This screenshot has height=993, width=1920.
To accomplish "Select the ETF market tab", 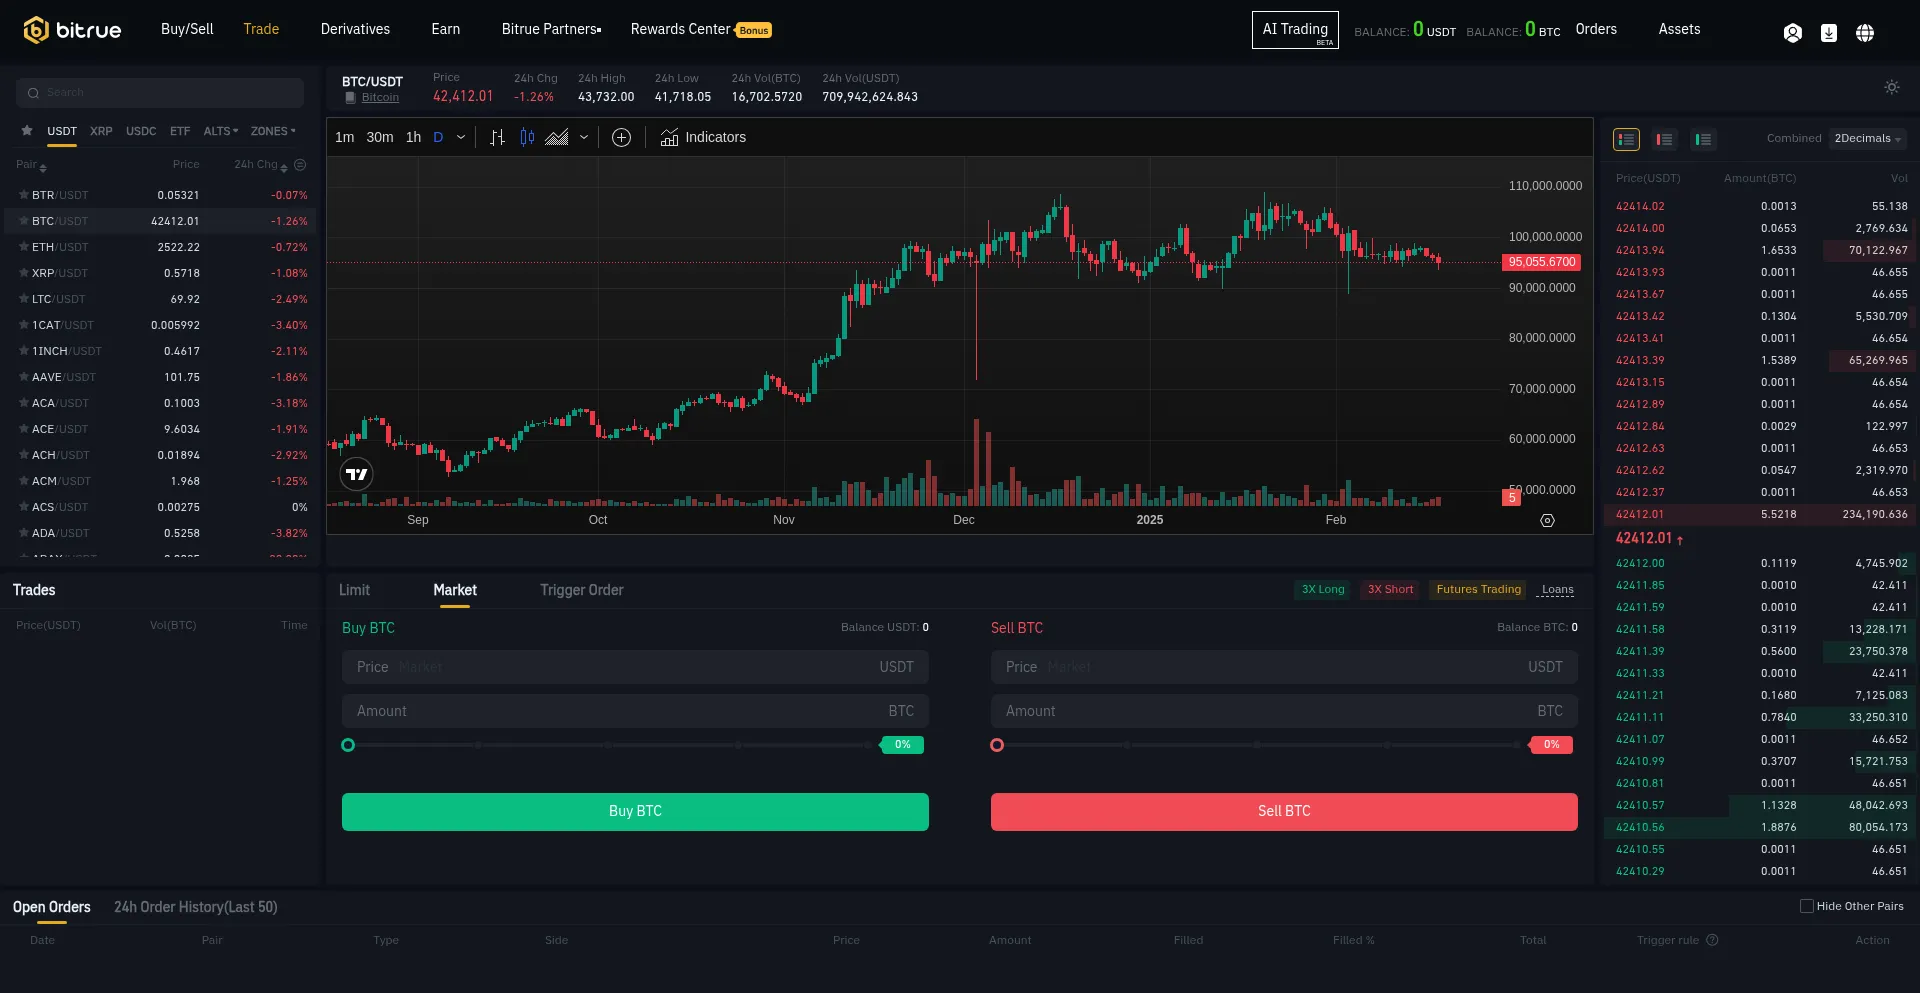I will [x=180, y=131].
